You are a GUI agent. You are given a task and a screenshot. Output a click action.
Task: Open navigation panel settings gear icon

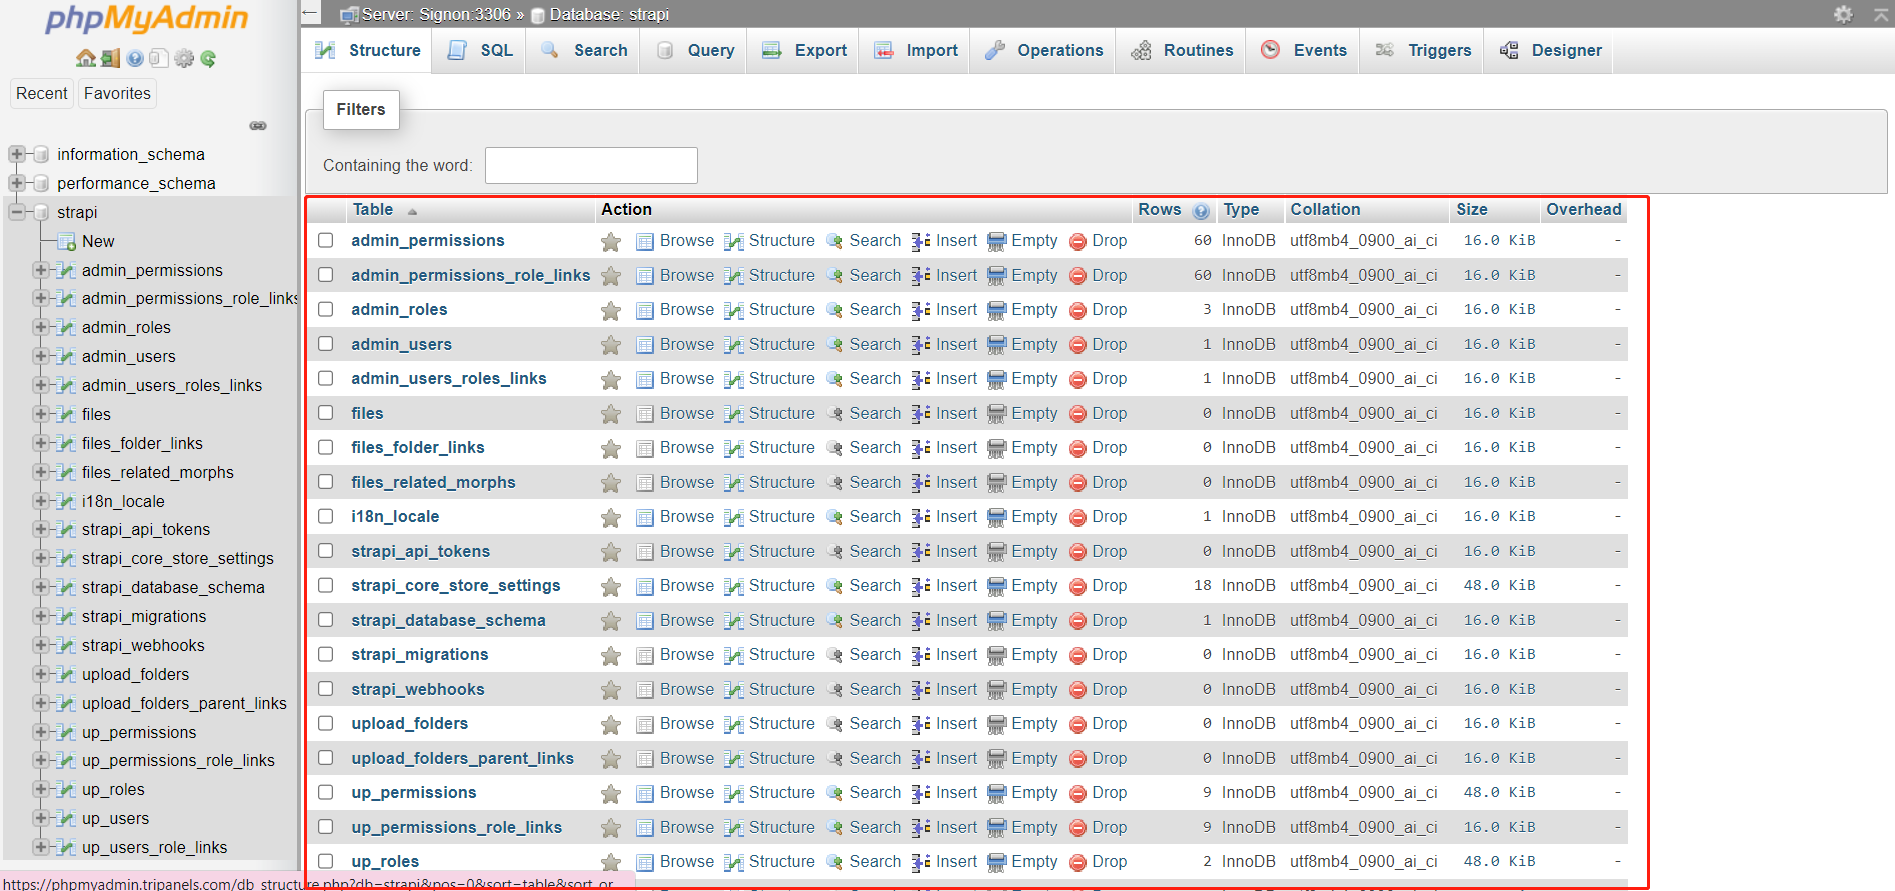point(184,58)
